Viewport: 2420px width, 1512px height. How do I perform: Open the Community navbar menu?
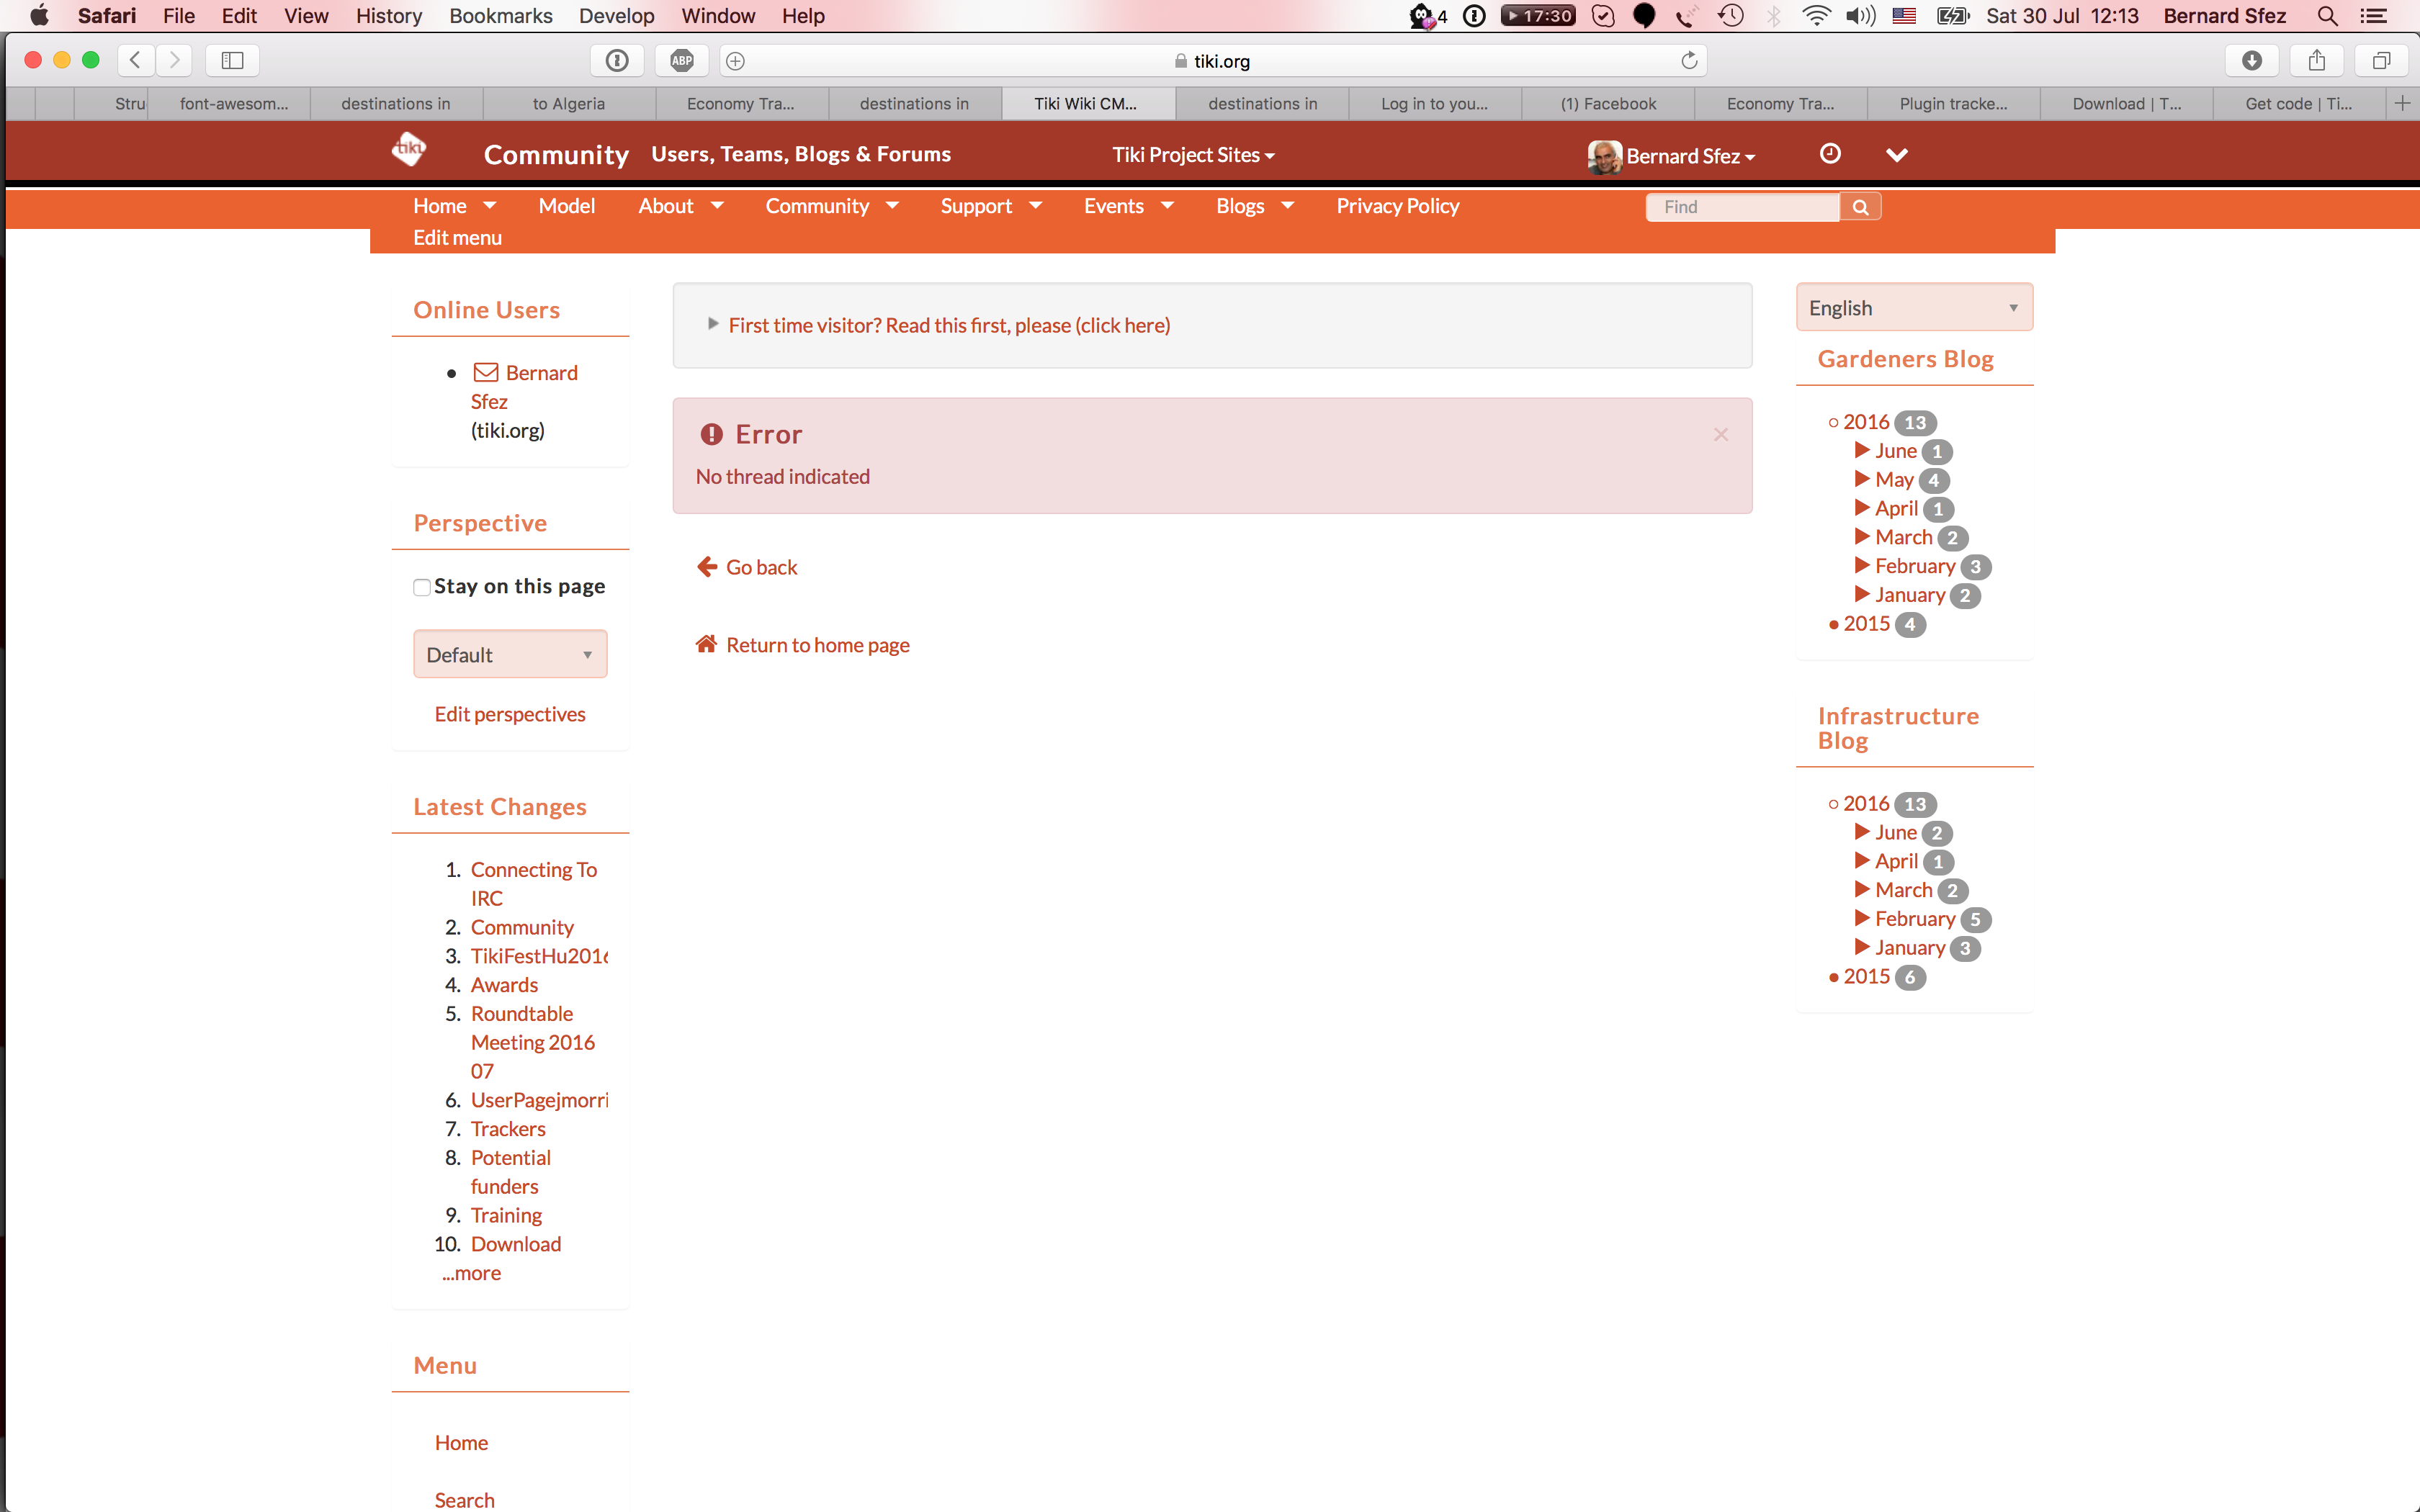point(832,206)
